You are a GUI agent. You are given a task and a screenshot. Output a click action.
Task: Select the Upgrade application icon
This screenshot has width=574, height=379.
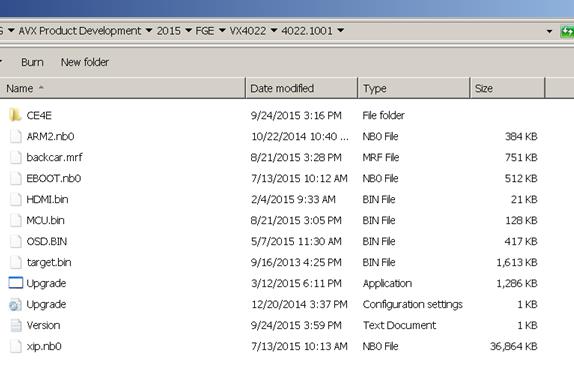coord(15,283)
